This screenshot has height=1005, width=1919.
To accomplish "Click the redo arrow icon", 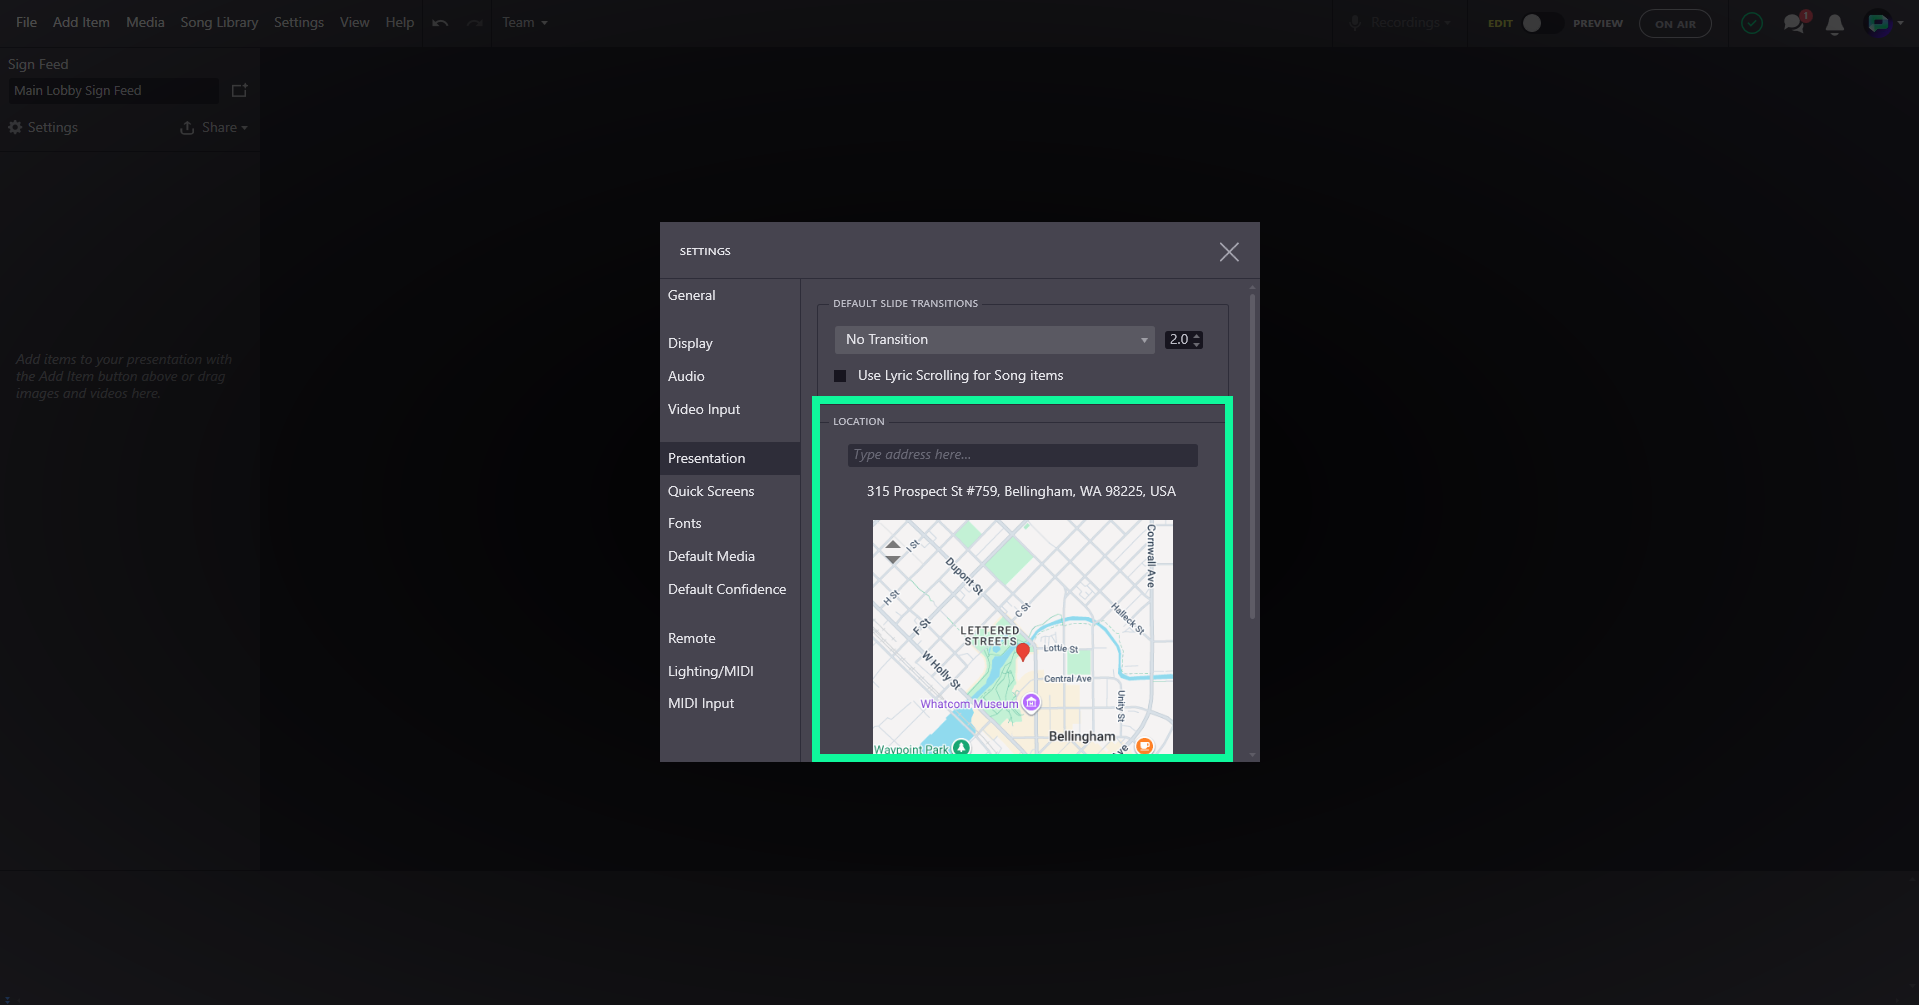I will click(x=475, y=23).
